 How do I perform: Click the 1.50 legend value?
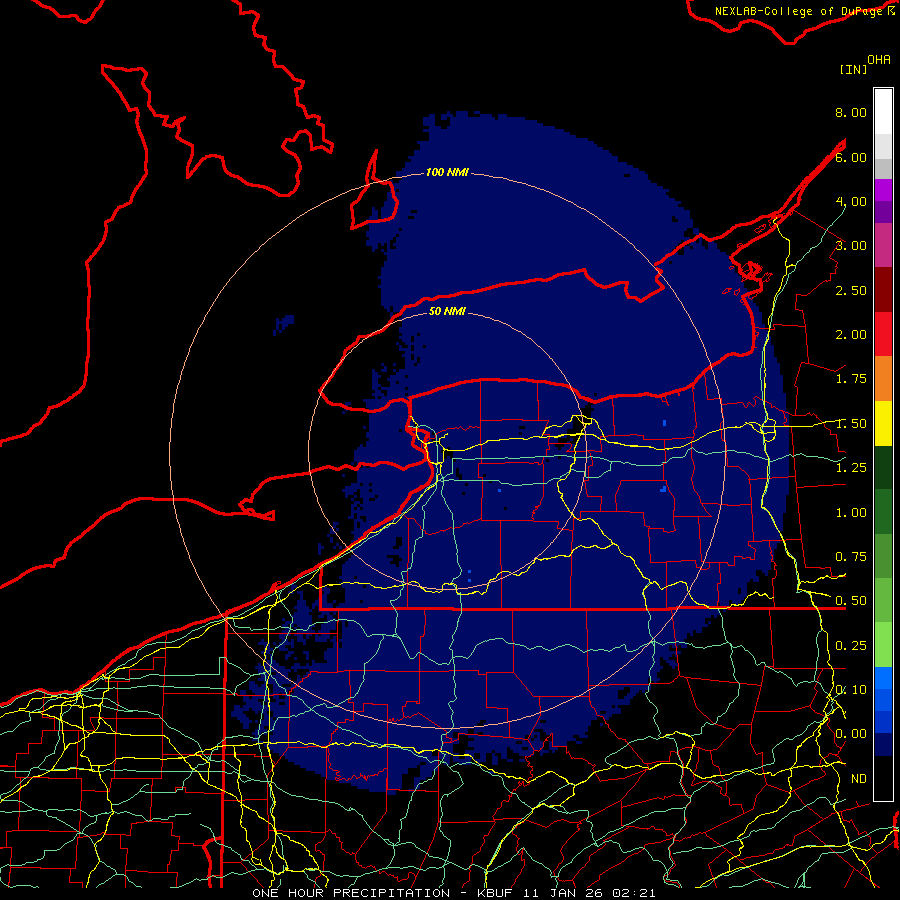pyautogui.click(x=851, y=424)
